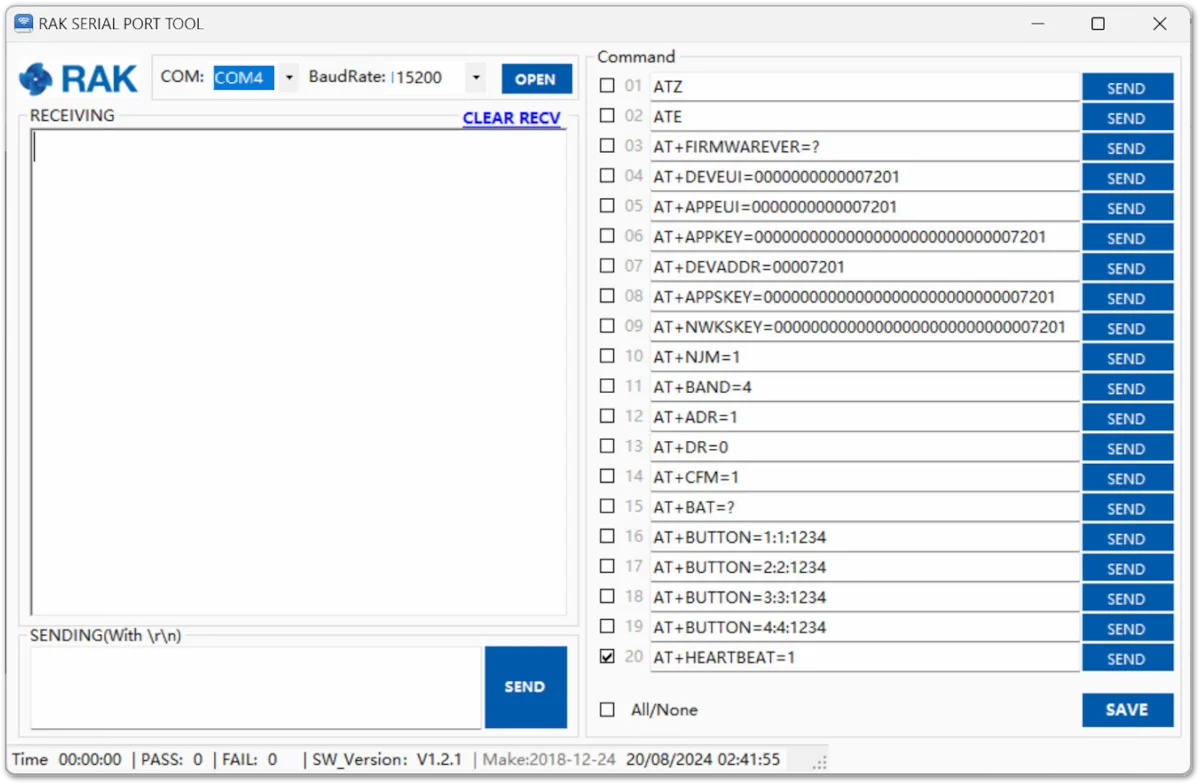The height and width of the screenshot is (784, 1200).
Task: Click the date time 20/08/2024 02:41:55
Action: tap(703, 760)
